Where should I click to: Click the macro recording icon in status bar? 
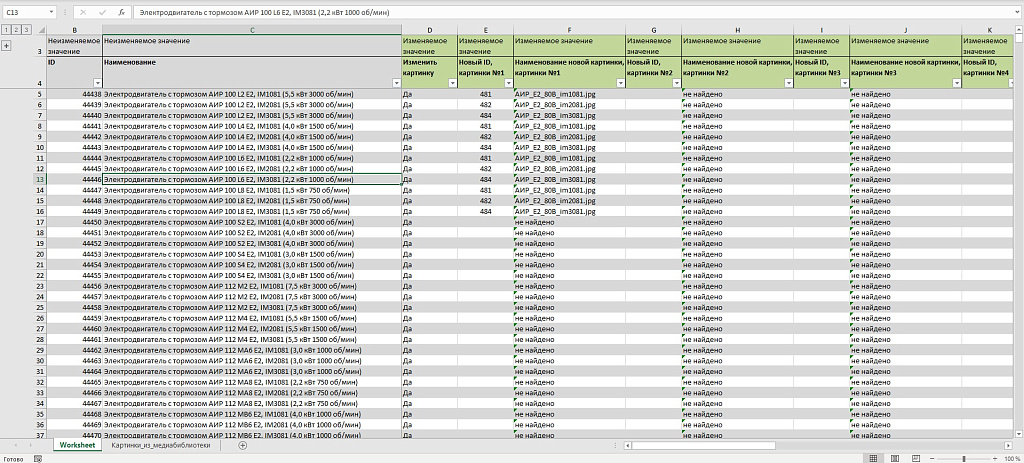(x=40, y=458)
